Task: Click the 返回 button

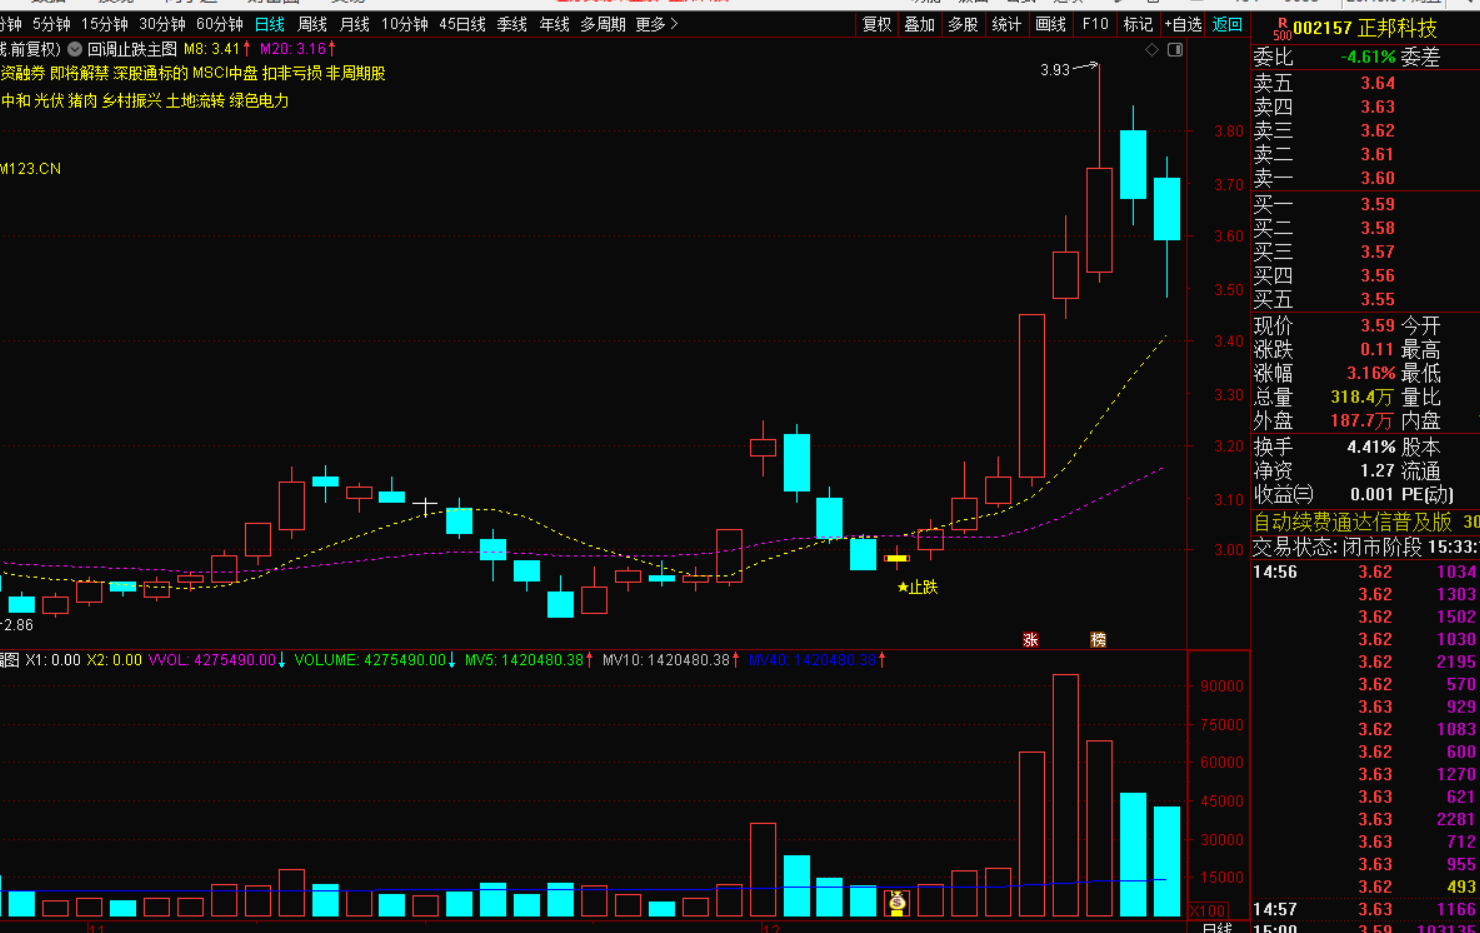Action: coord(1227,24)
